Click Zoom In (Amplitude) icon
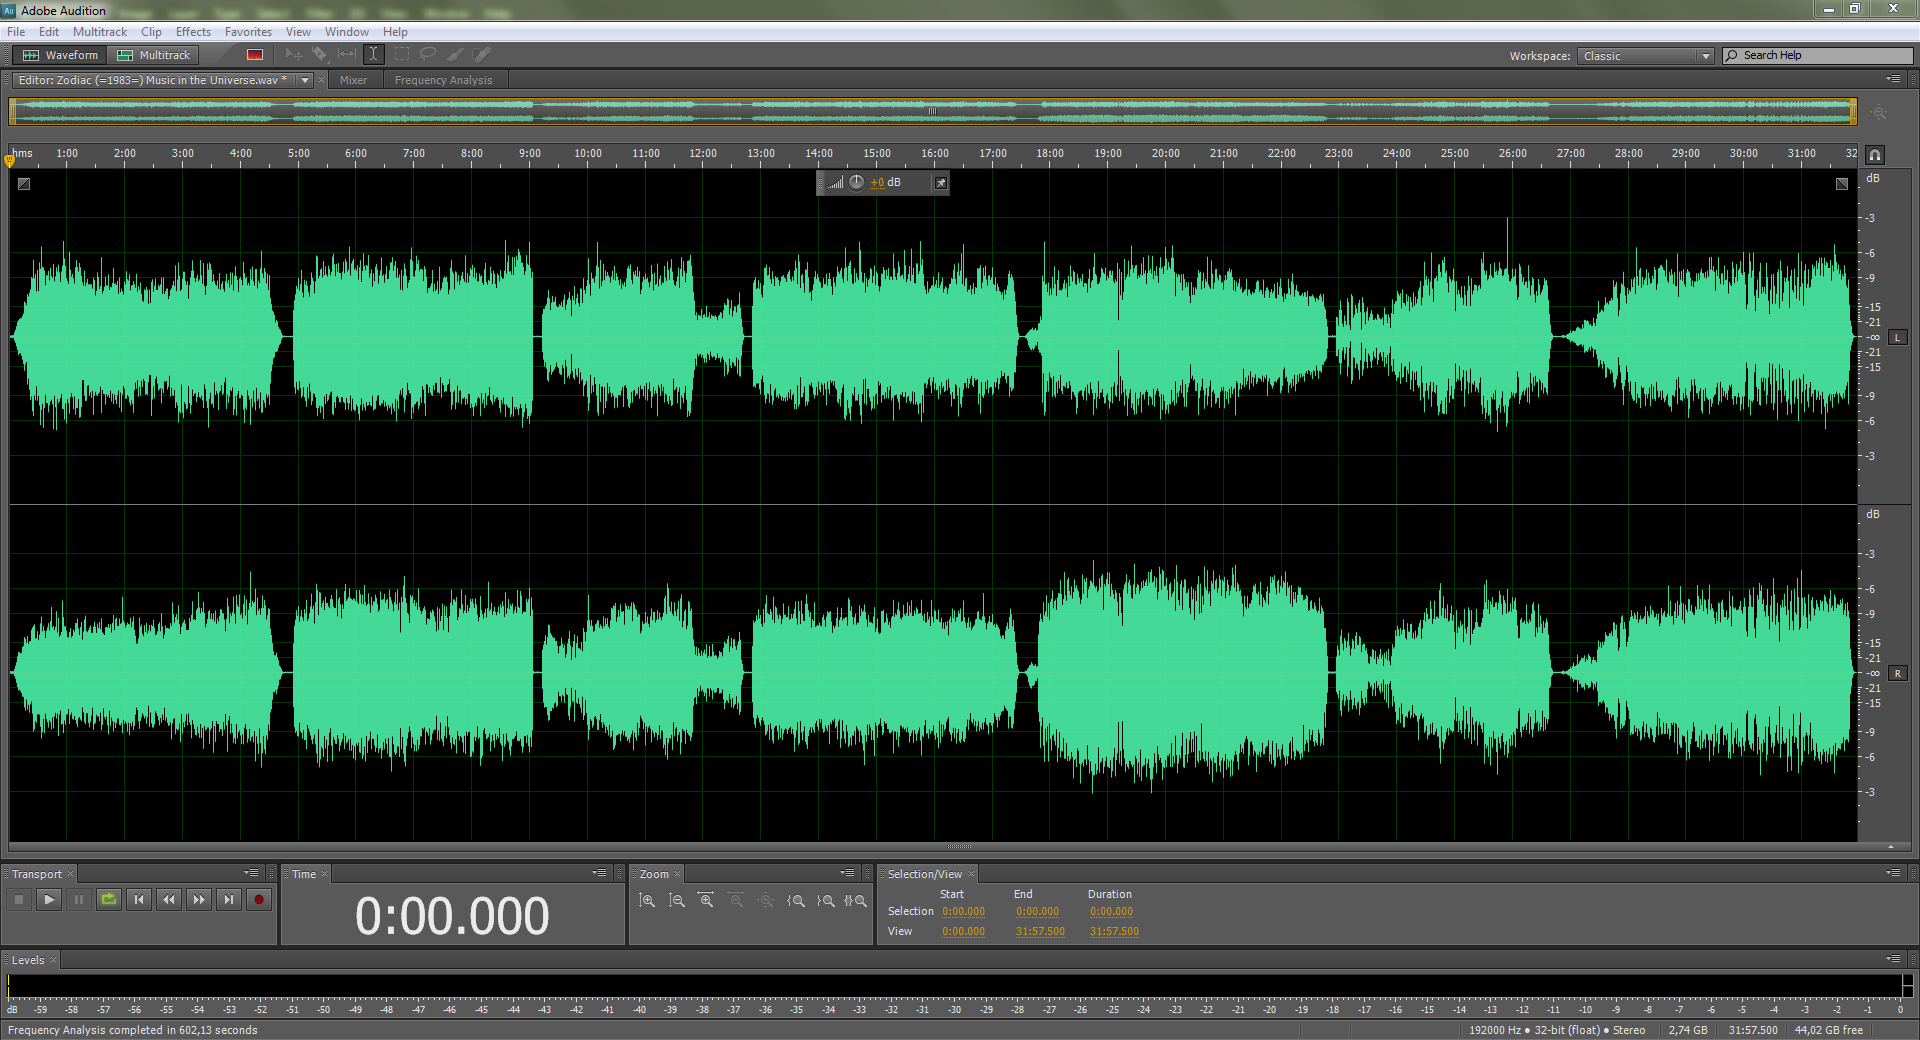 click(647, 901)
